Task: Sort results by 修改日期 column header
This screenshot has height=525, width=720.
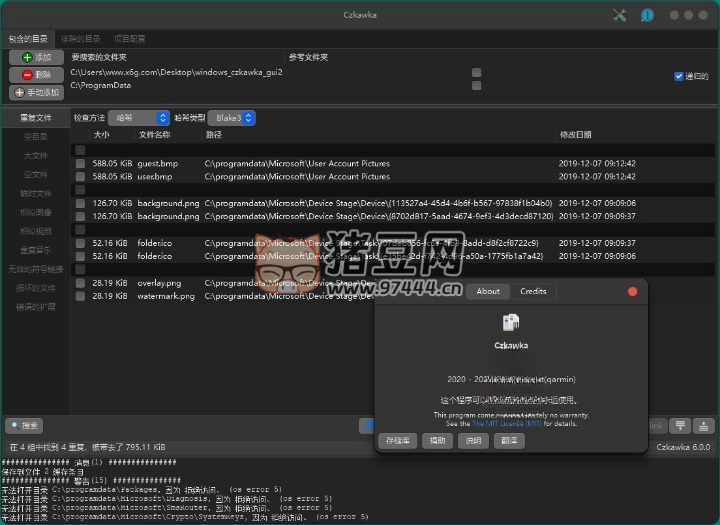Action: (575, 134)
